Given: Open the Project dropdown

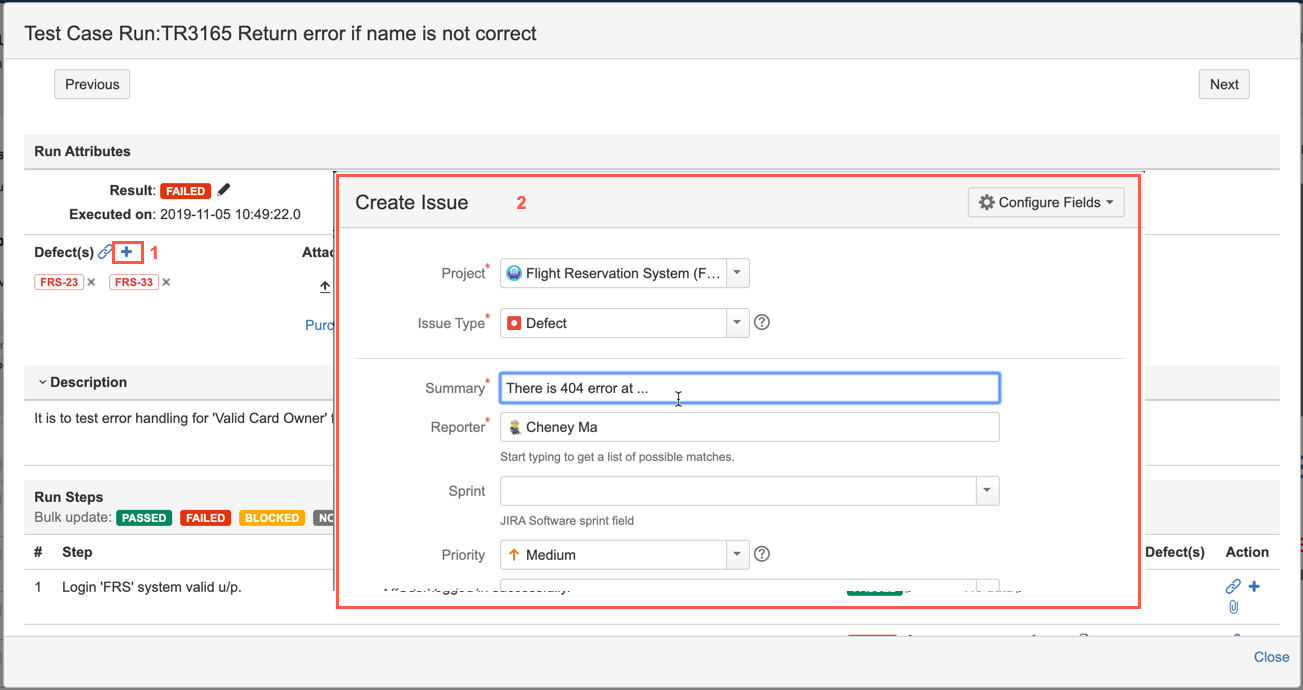Looking at the screenshot, I should pyautogui.click(x=737, y=273).
